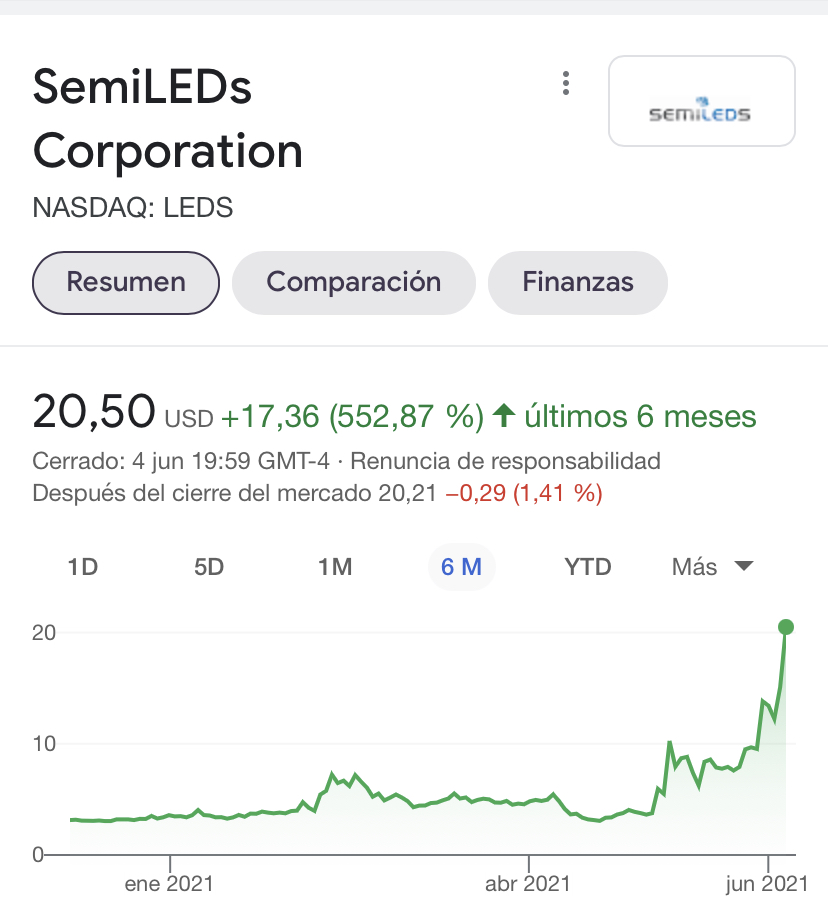The height and width of the screenshot is (917, 828).
Task: Open the three-dot more options menu
Action: point(565,84)
